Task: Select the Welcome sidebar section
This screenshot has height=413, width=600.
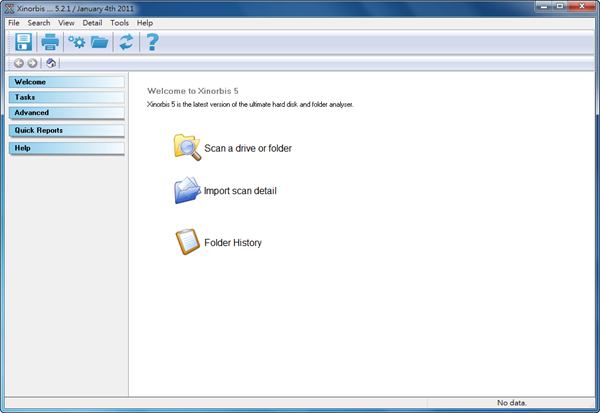Action: point(67,82)
